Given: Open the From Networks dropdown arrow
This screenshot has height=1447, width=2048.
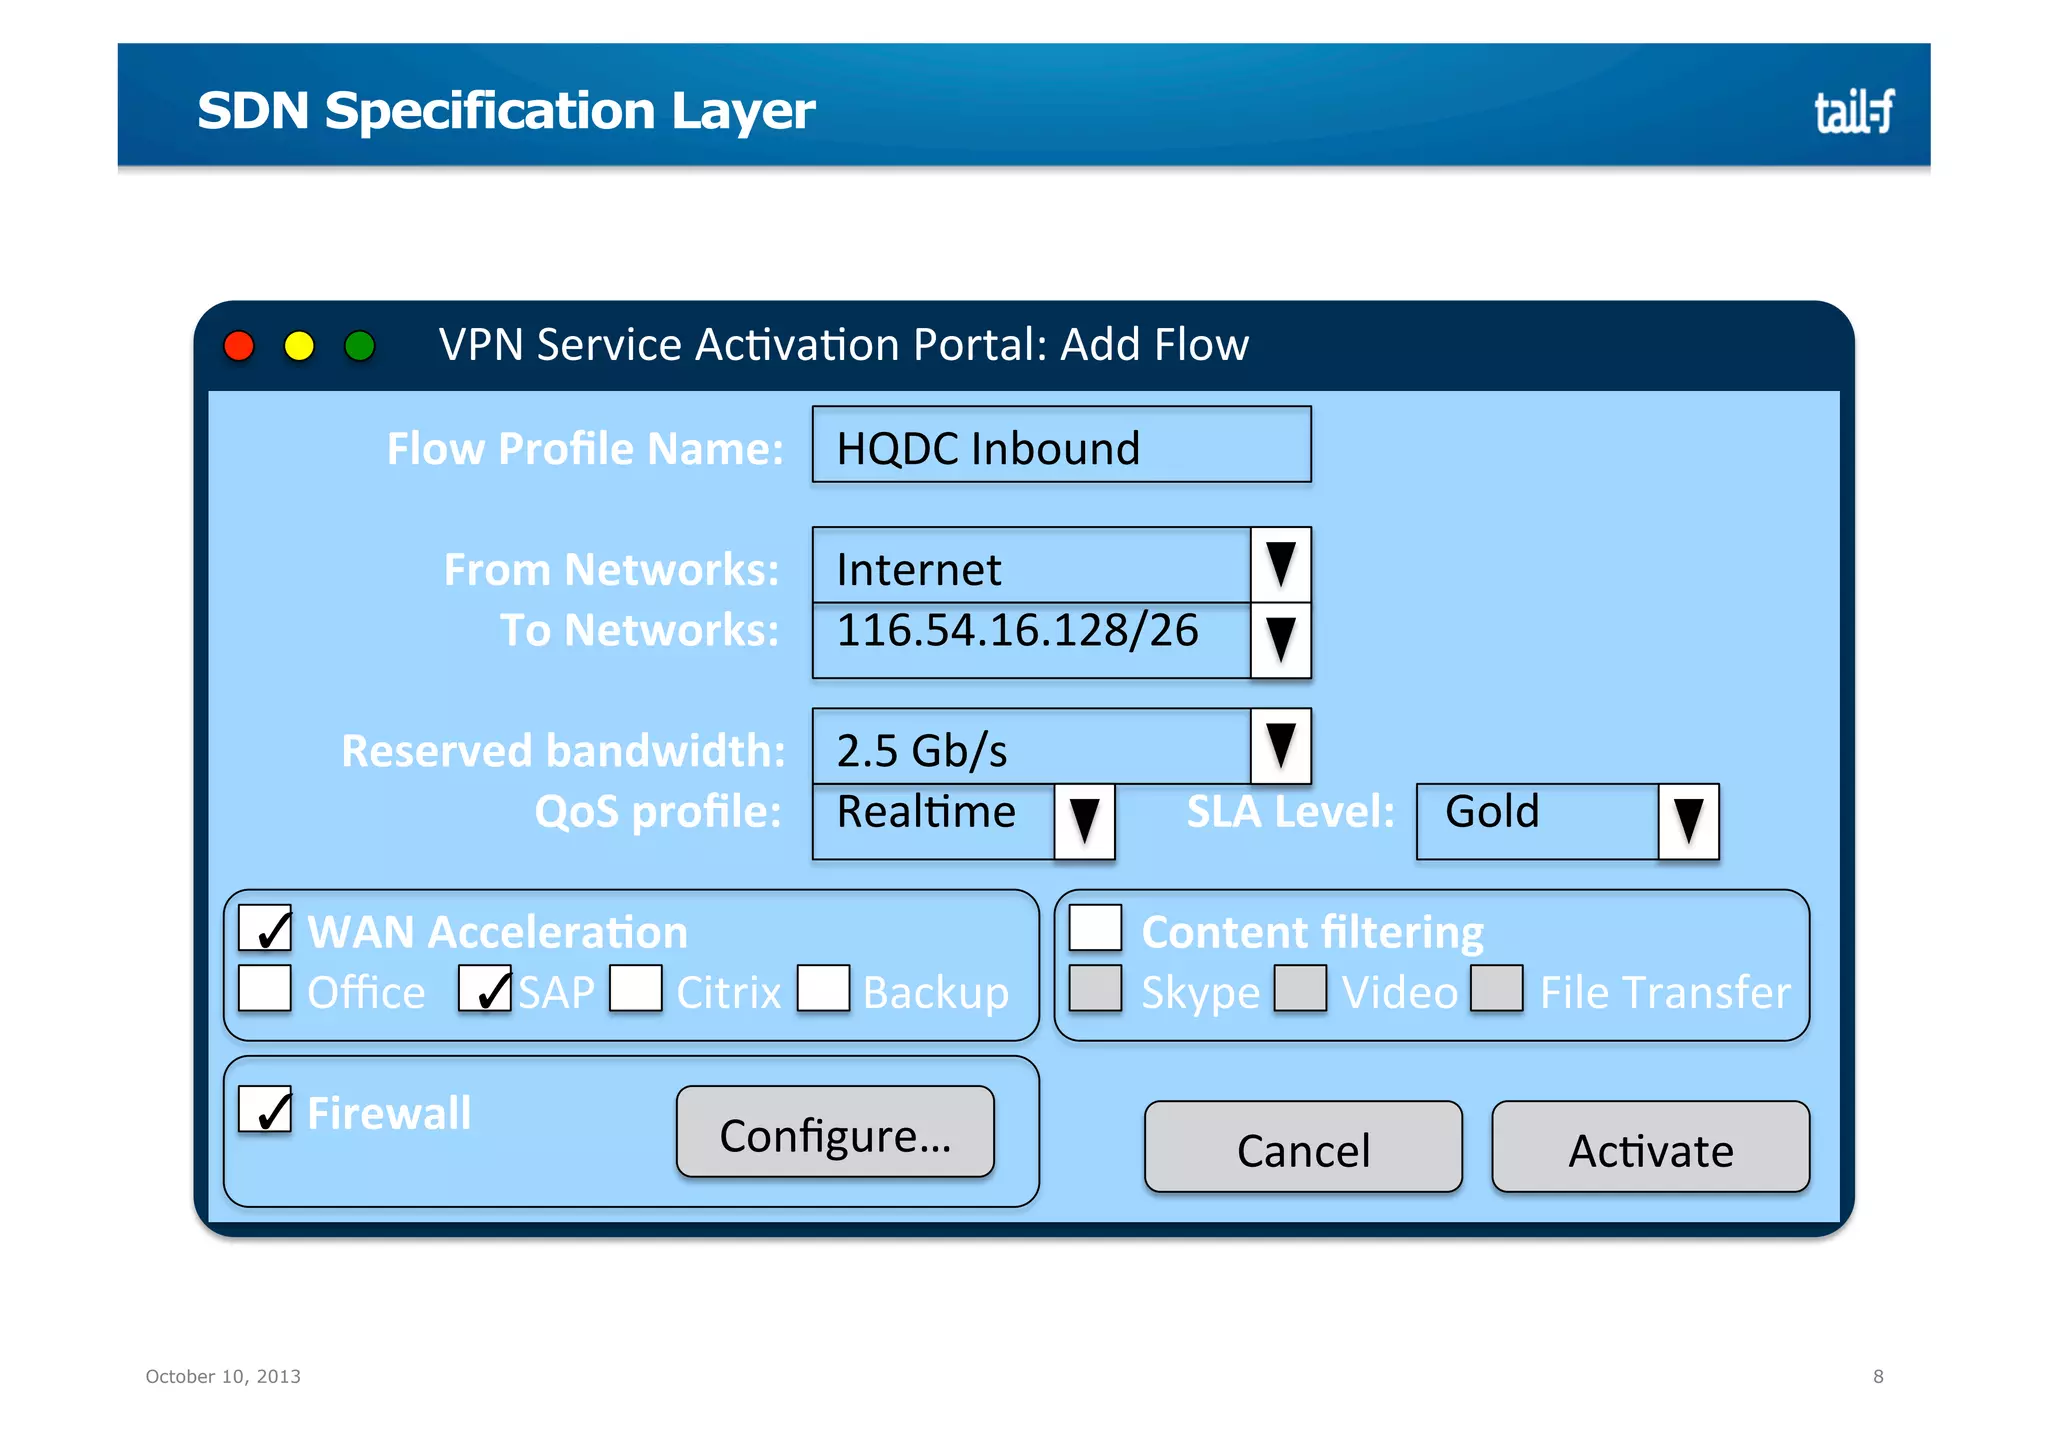Looking at the screenshot, I should coord(1281,565).
